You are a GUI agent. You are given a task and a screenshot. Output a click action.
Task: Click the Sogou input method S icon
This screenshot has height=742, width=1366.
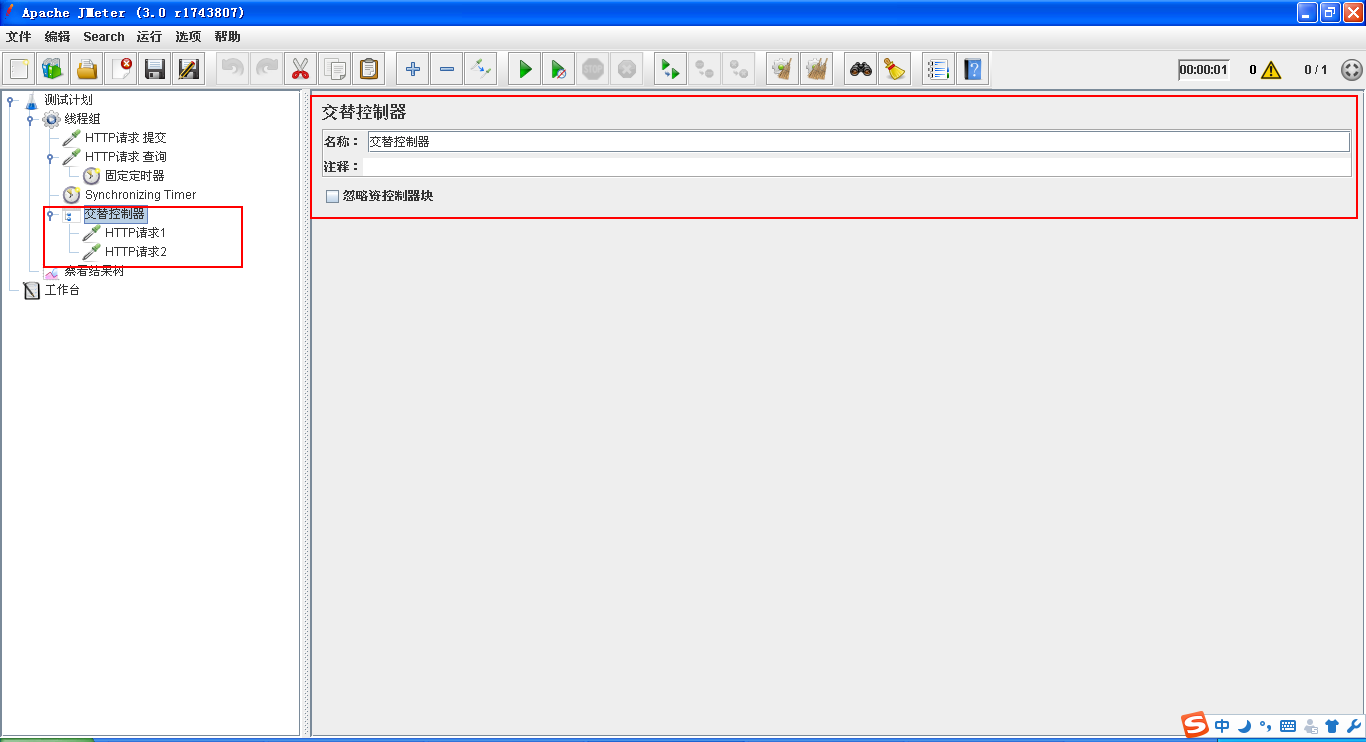[x=1196, y=725]
